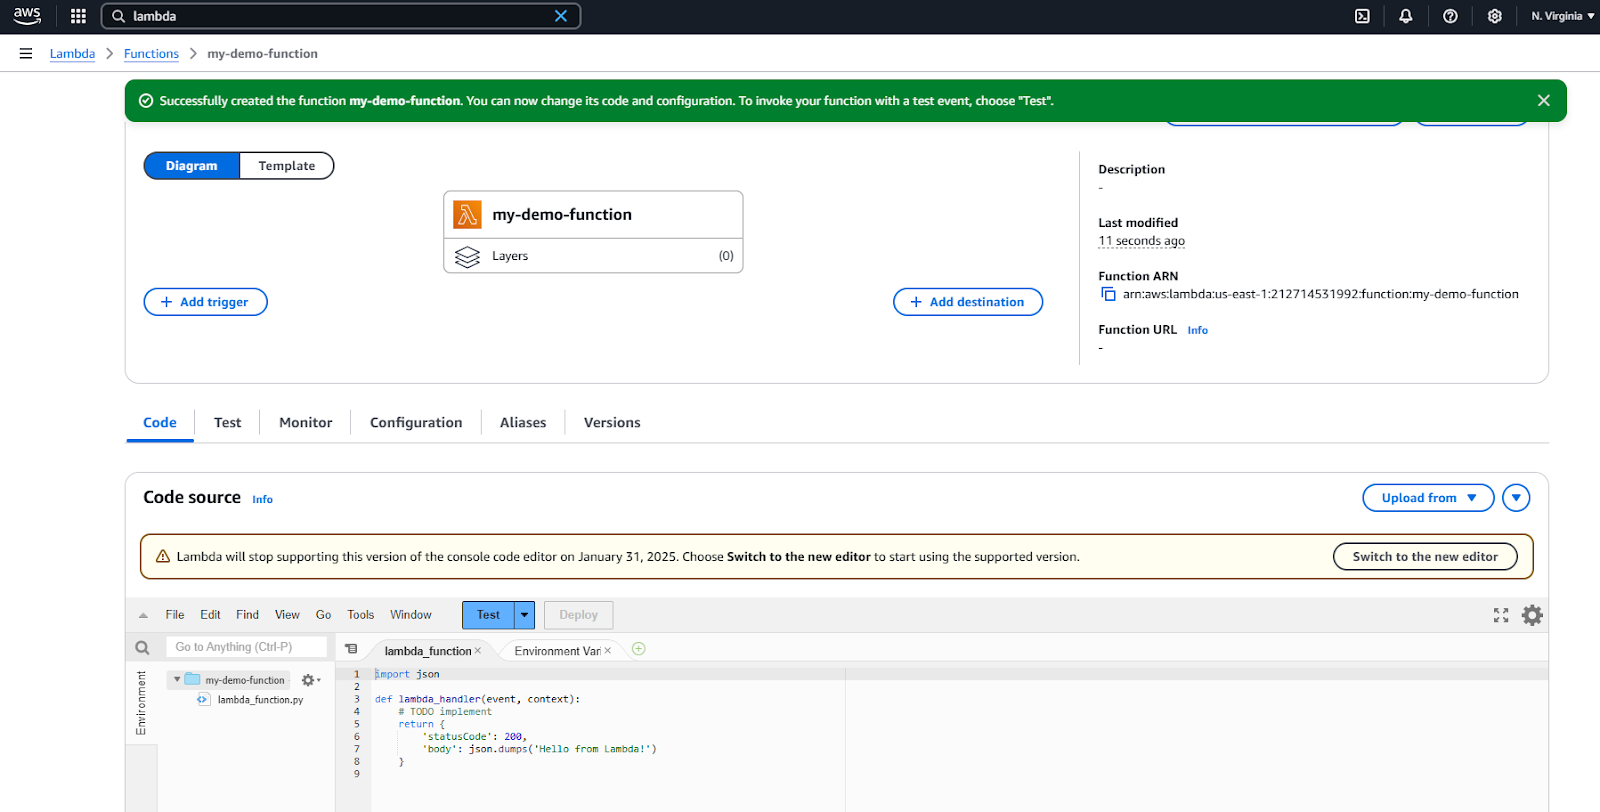The height and width of the screenshot is (812, 1600).
Task: Open the editor tab list icon
Action: 351,649
